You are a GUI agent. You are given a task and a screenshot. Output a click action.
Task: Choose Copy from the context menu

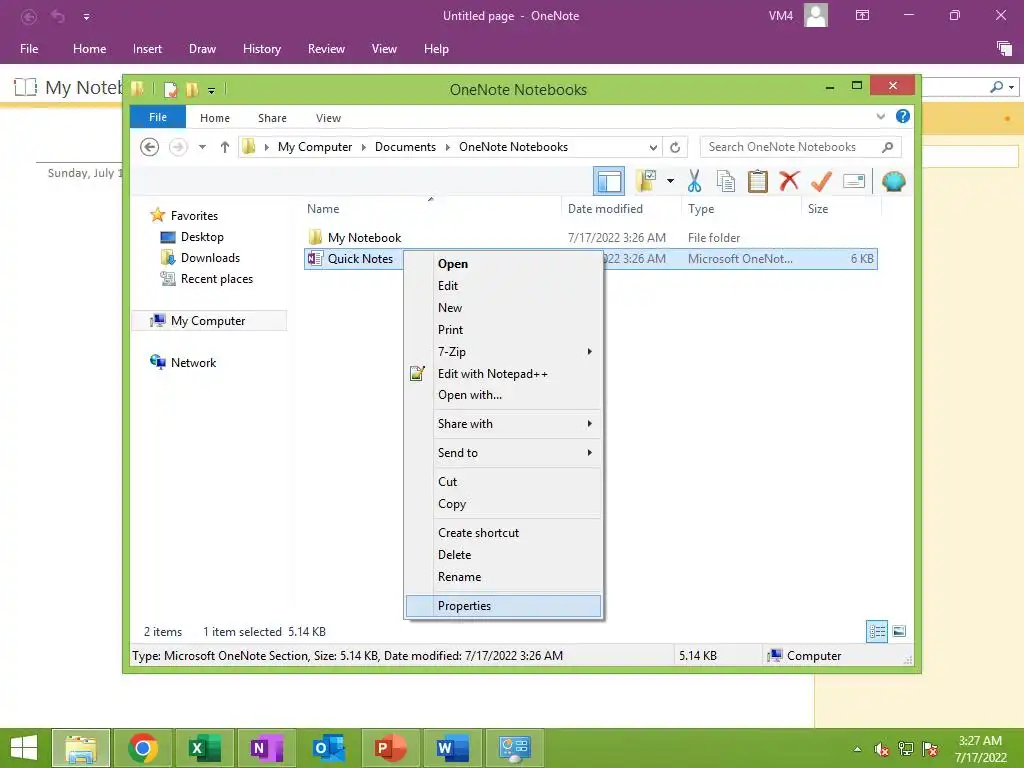point(503,504)
